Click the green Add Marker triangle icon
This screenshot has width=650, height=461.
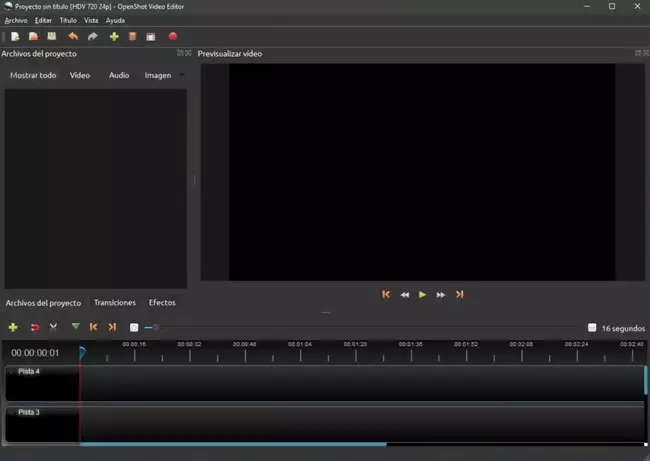[x=75, y=327]
